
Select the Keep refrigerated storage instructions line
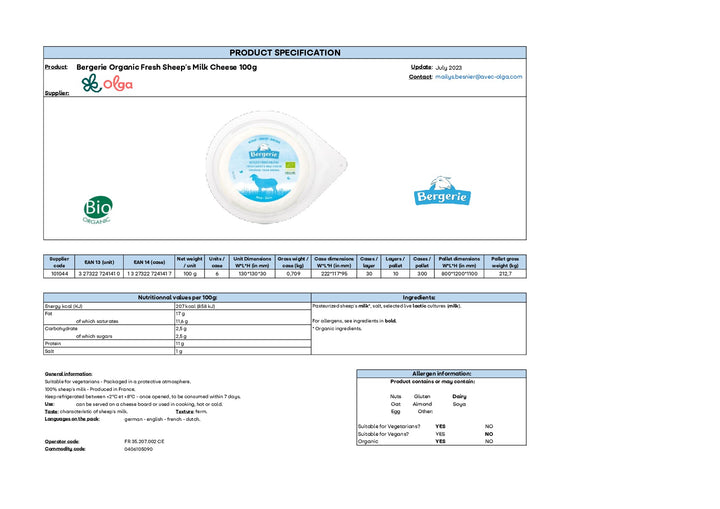143,396
